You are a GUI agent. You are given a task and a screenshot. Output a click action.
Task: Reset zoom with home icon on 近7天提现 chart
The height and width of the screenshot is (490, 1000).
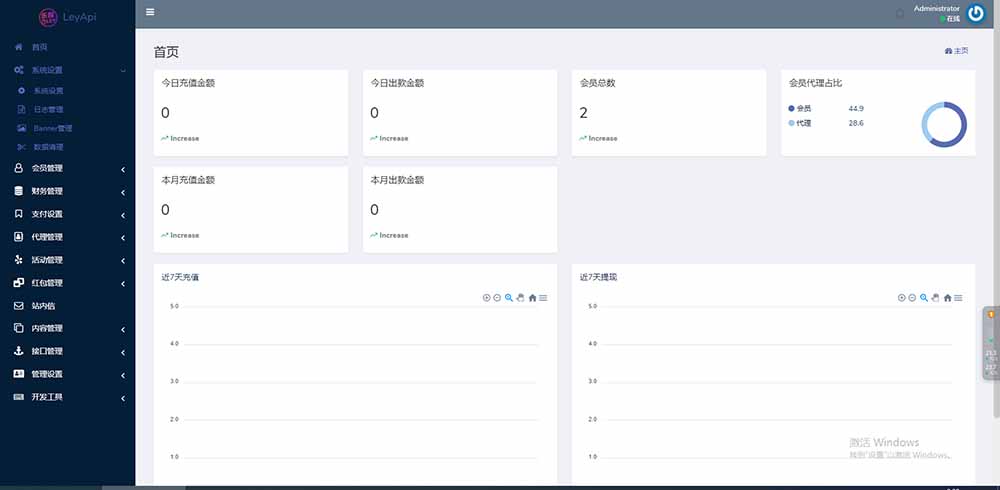pos(947,298)
